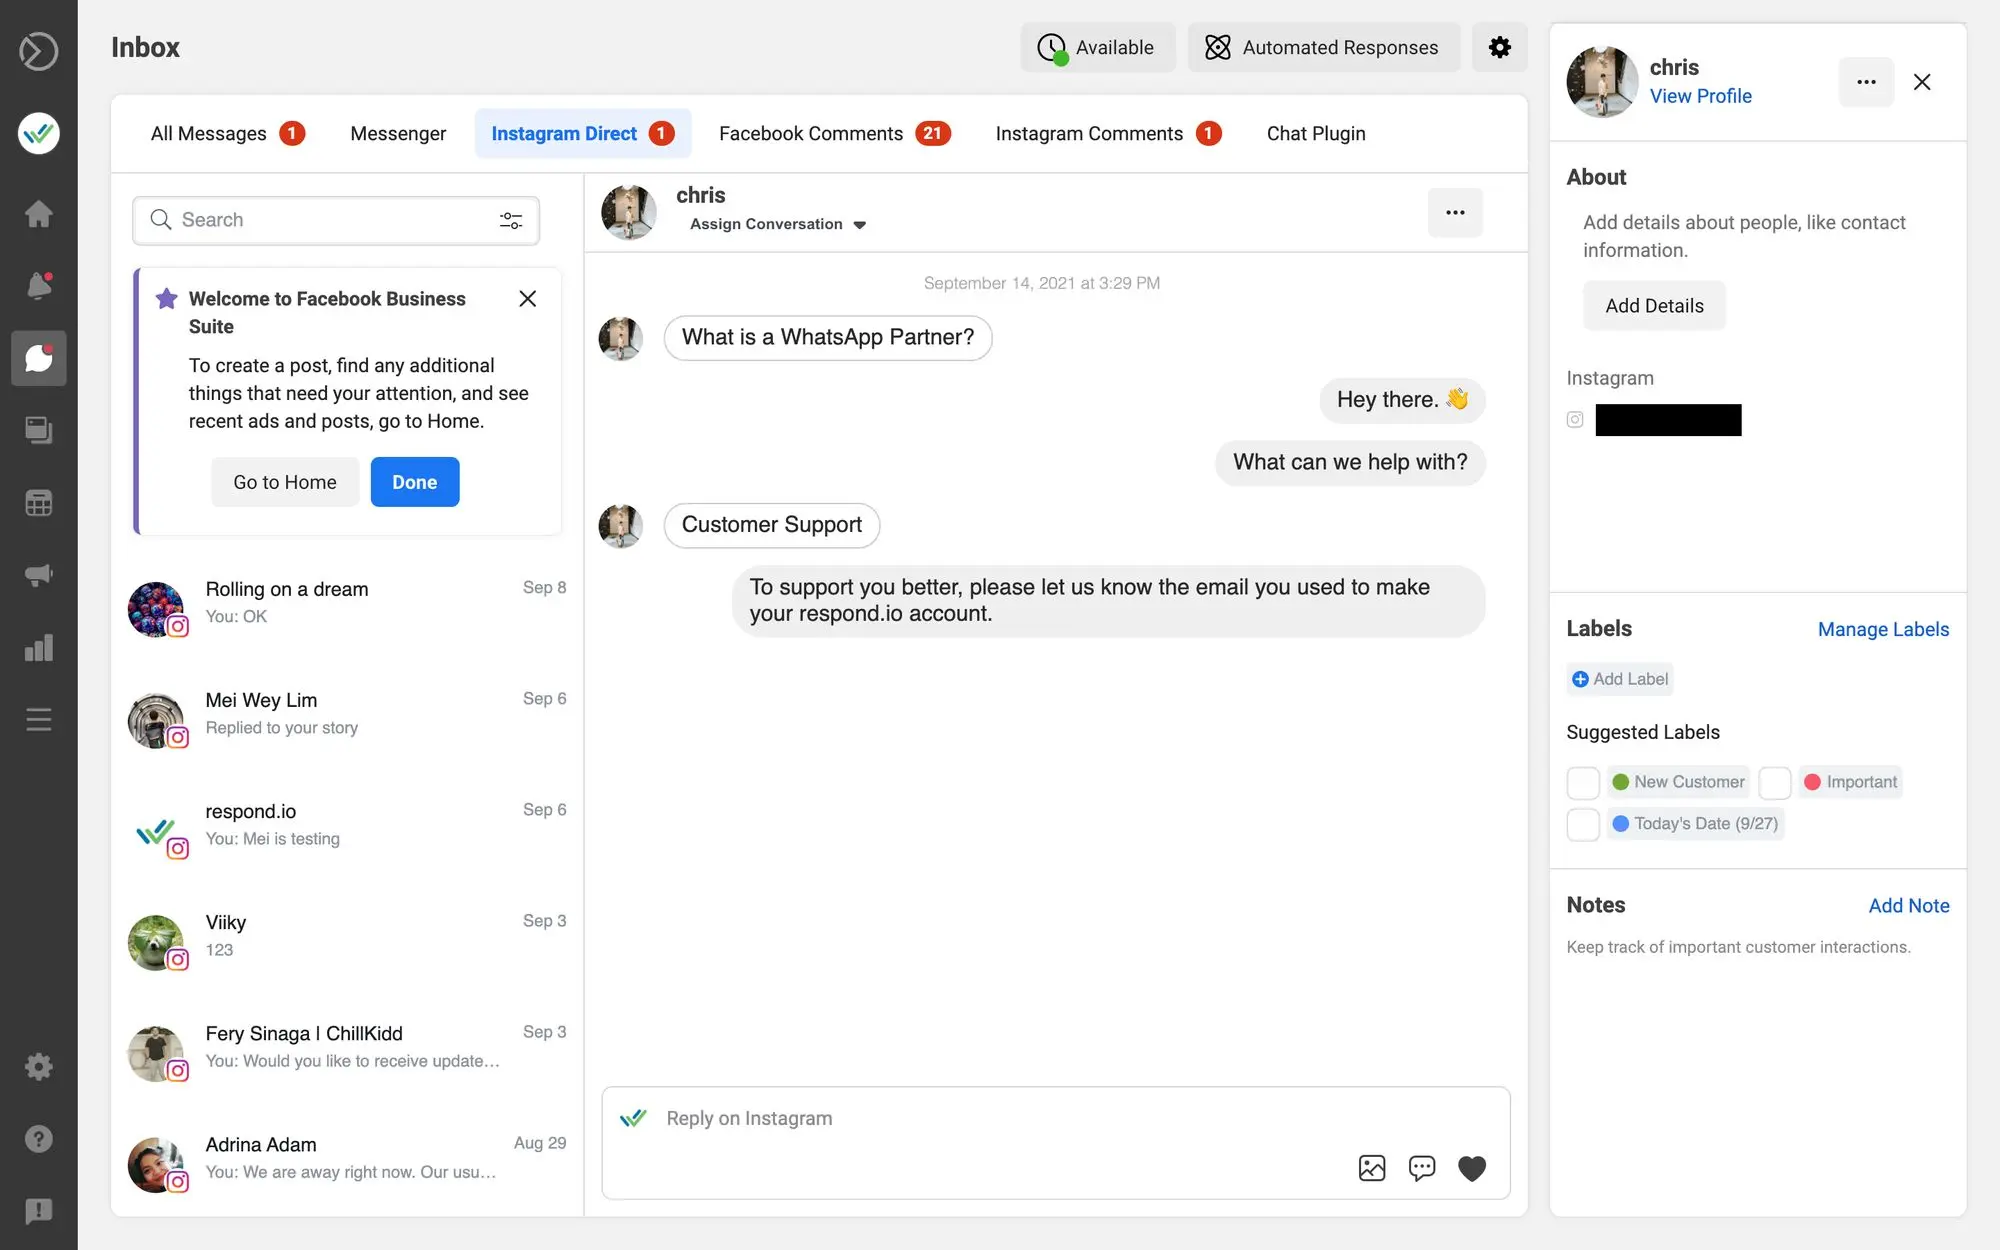Open search filter sliders icon

coord(511,220)
